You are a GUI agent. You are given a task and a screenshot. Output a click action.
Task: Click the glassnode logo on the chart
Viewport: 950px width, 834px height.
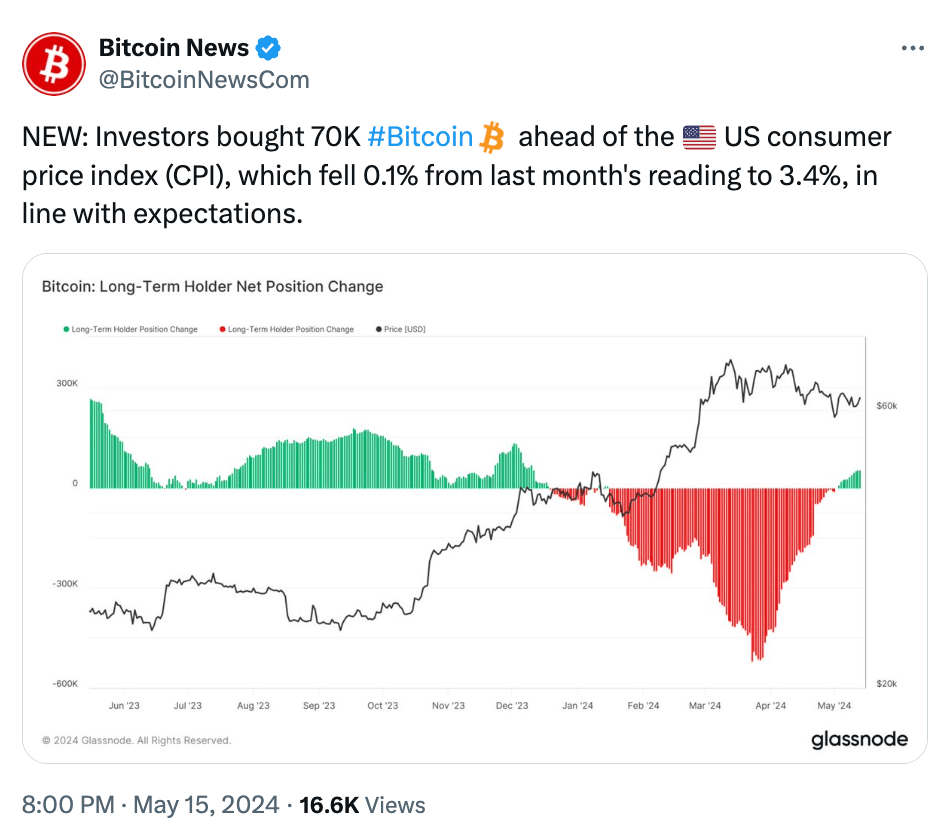(x=860, y=740)
